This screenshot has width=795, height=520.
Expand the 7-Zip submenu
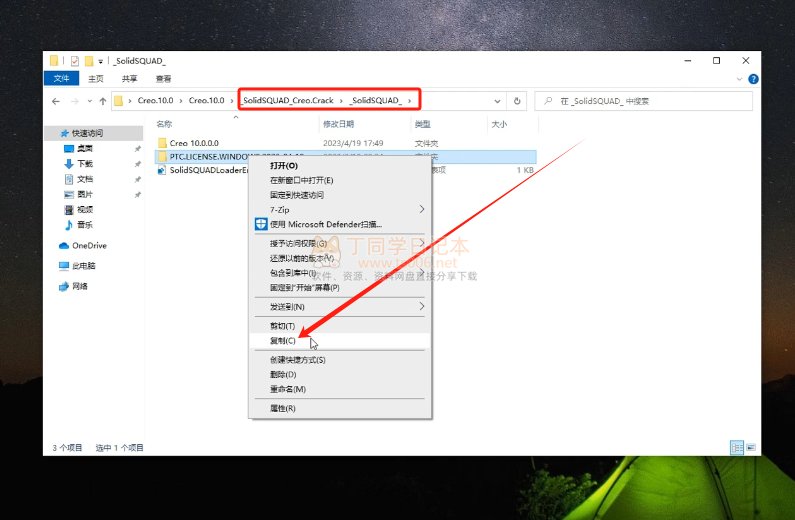(340, 210)
